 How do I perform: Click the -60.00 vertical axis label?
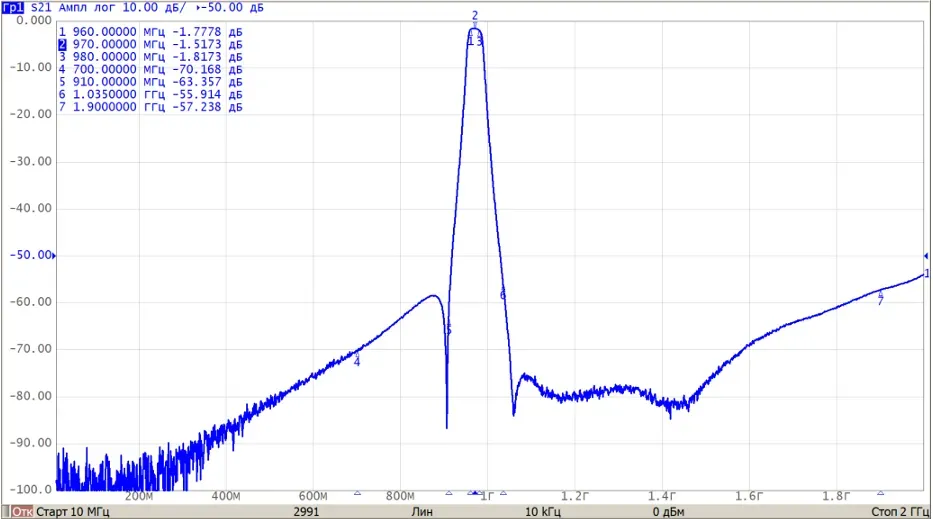(x=31, y=302)
